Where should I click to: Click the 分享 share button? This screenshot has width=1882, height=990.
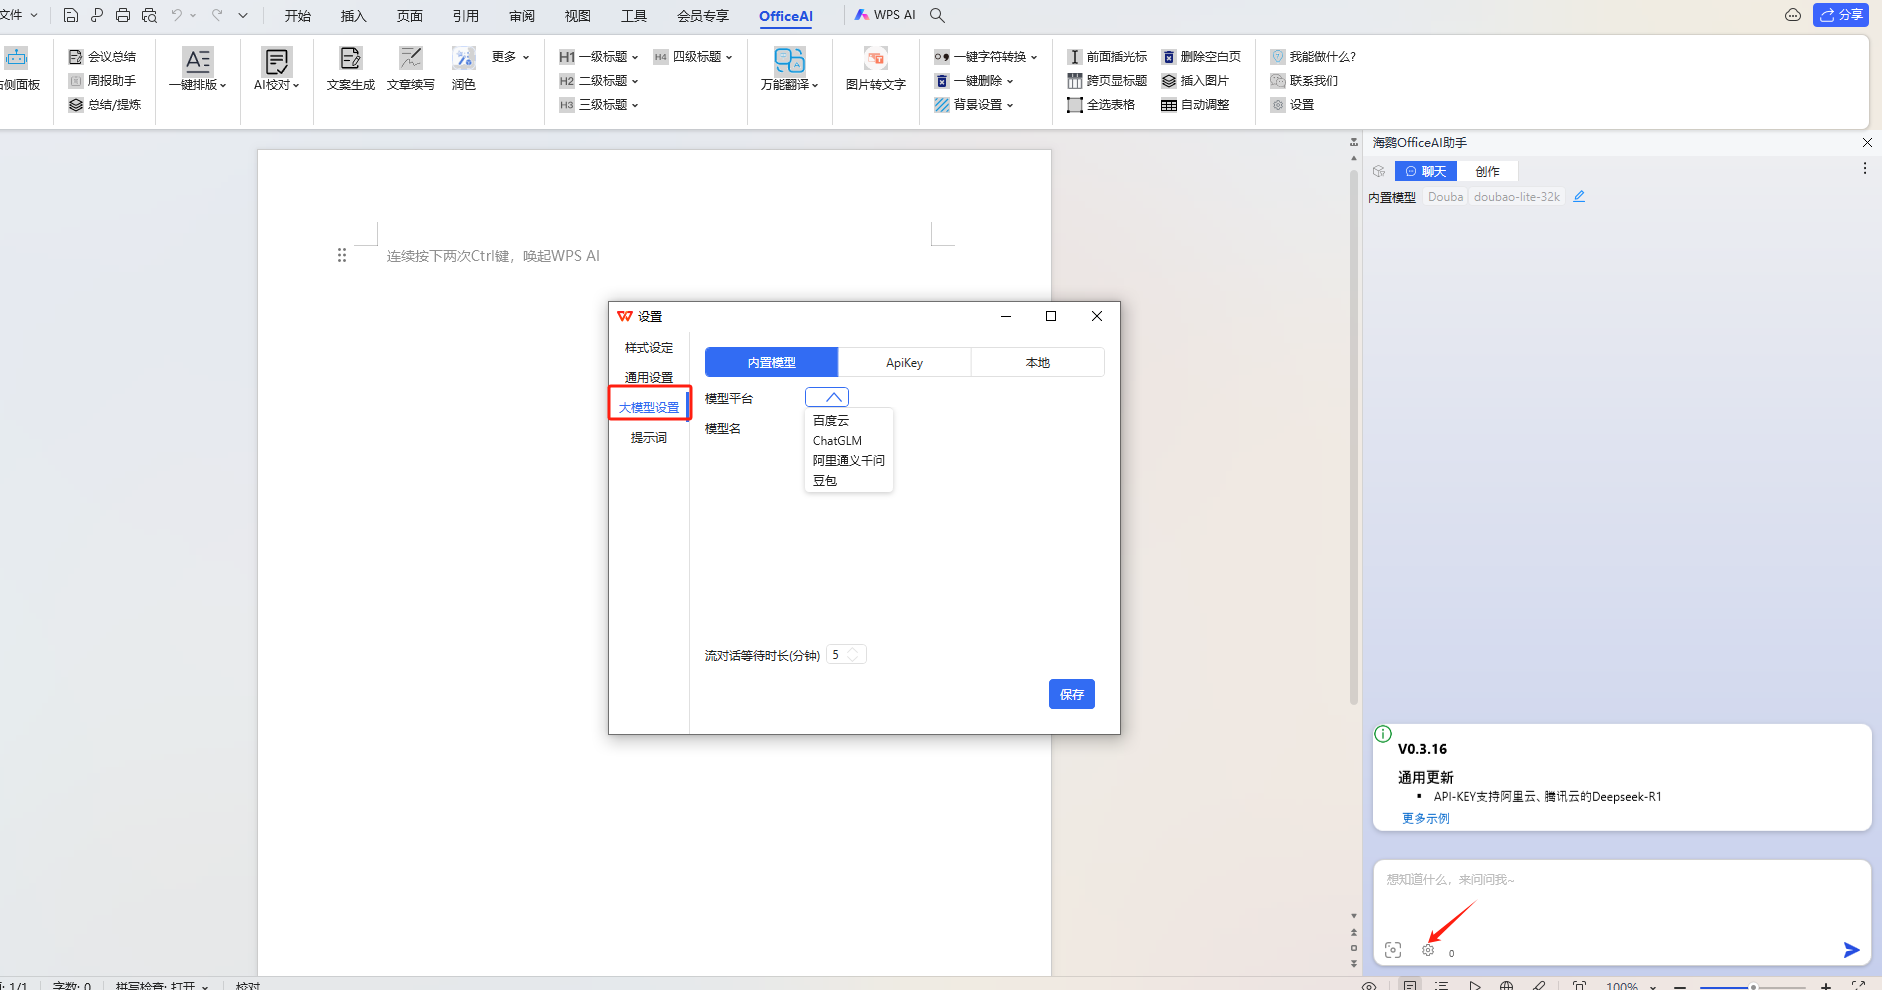(x=1841, y=15)
